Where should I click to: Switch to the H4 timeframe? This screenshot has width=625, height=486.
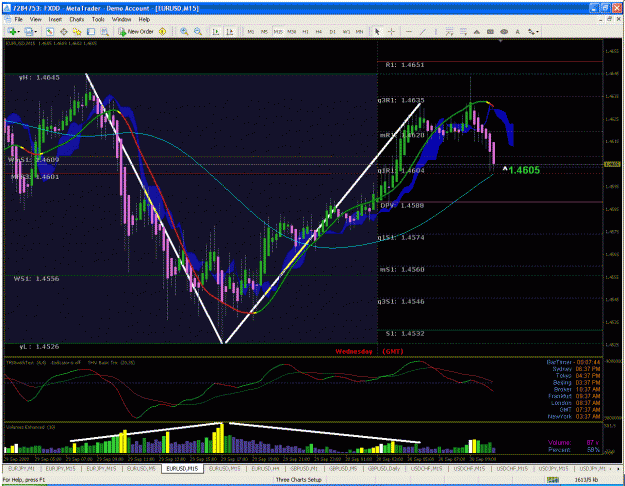pos(319,31)
